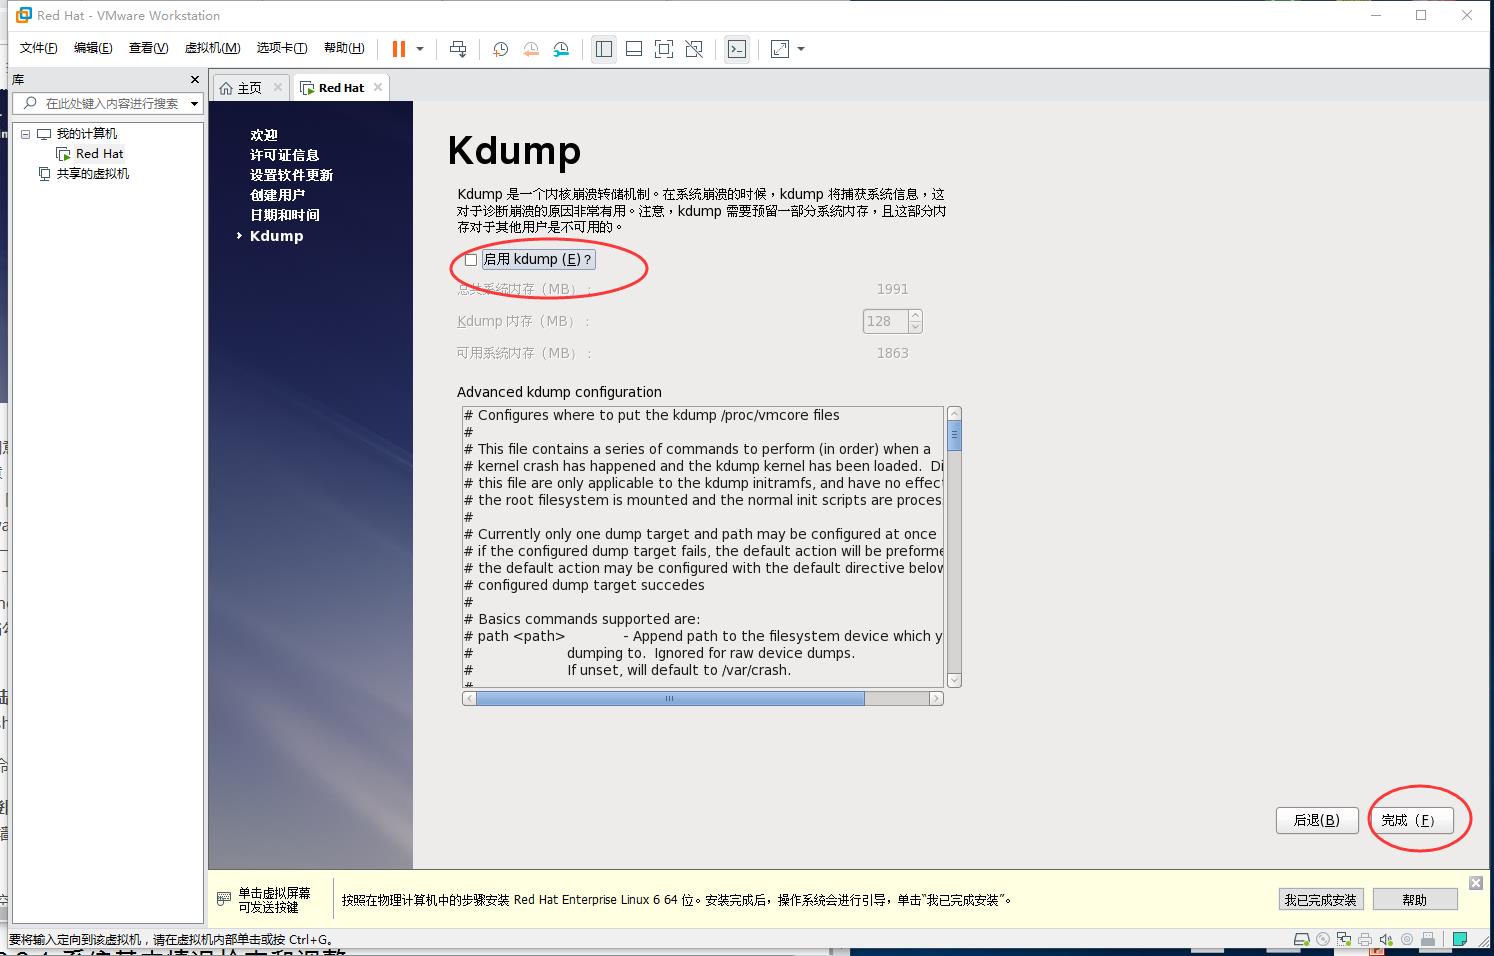Open the 编辑(E) menu
1494x956 pixels.
point(93,48)
